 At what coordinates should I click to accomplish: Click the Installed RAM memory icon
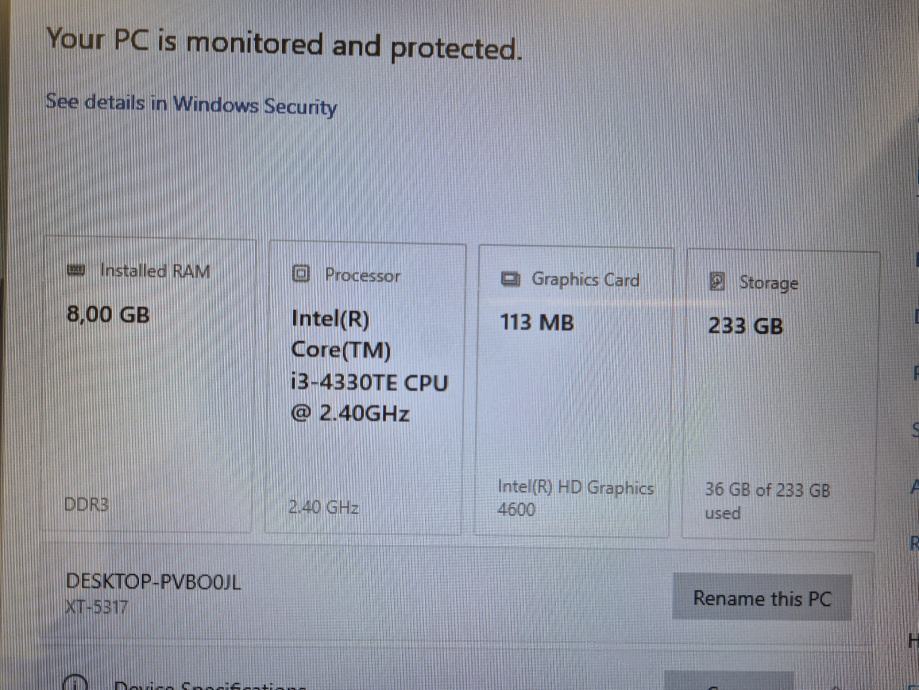(x=75, y=271)
